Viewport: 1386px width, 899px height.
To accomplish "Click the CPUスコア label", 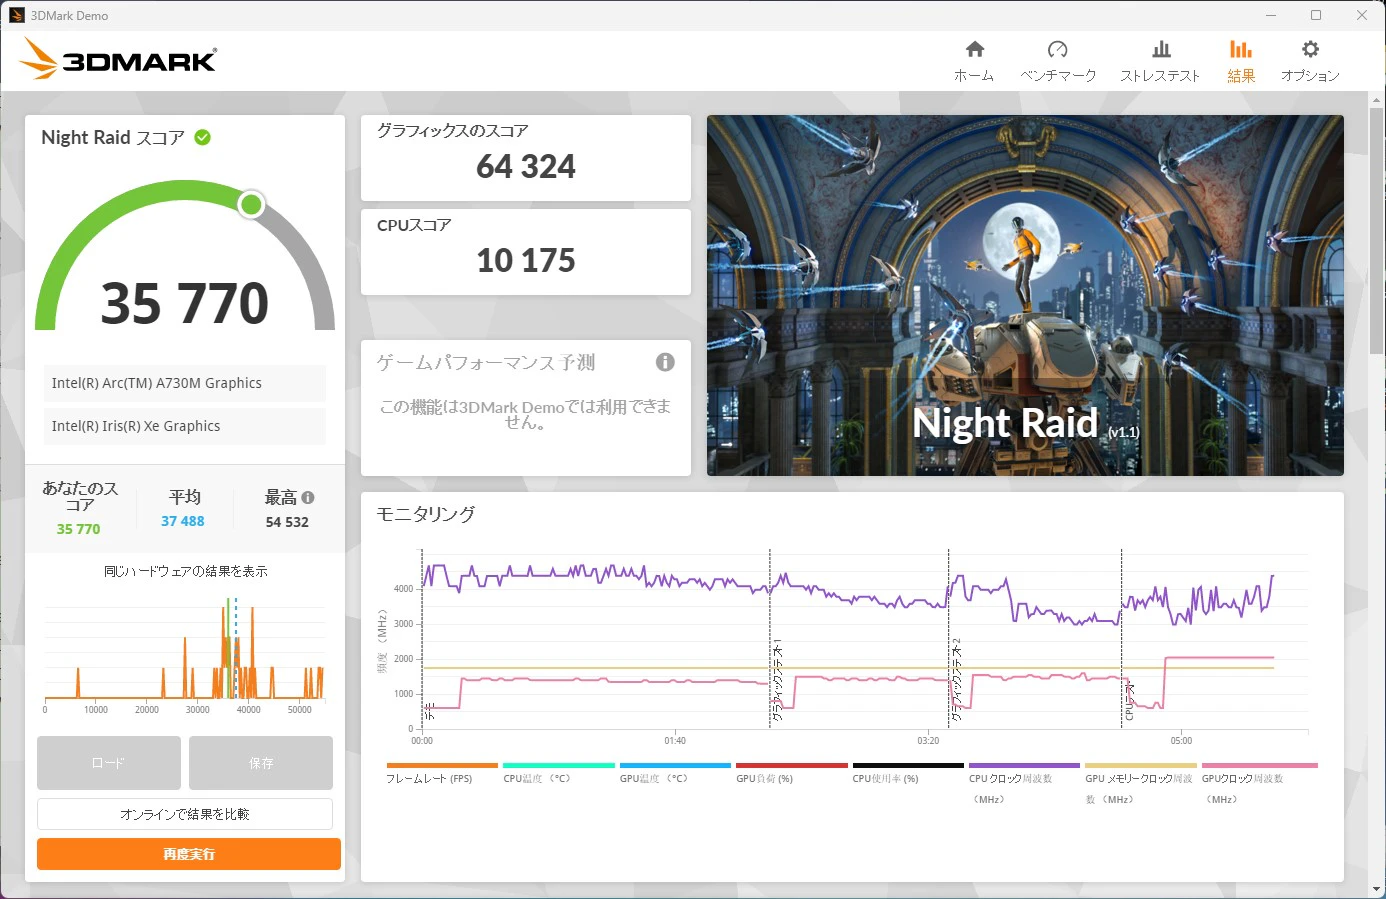I will 414,225.
